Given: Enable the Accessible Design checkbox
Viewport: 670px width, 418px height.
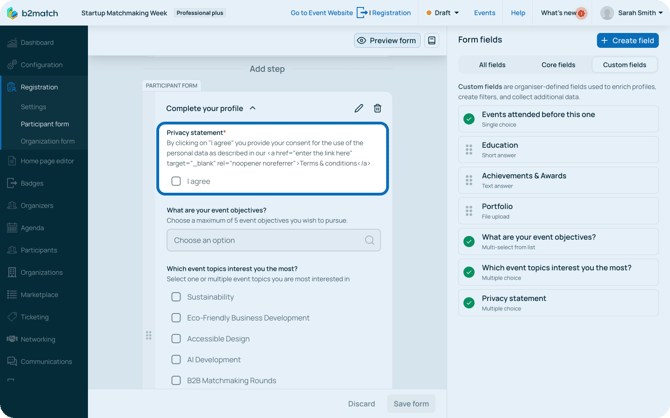Looking at the screenshot, I should click(x=176, y=339).
